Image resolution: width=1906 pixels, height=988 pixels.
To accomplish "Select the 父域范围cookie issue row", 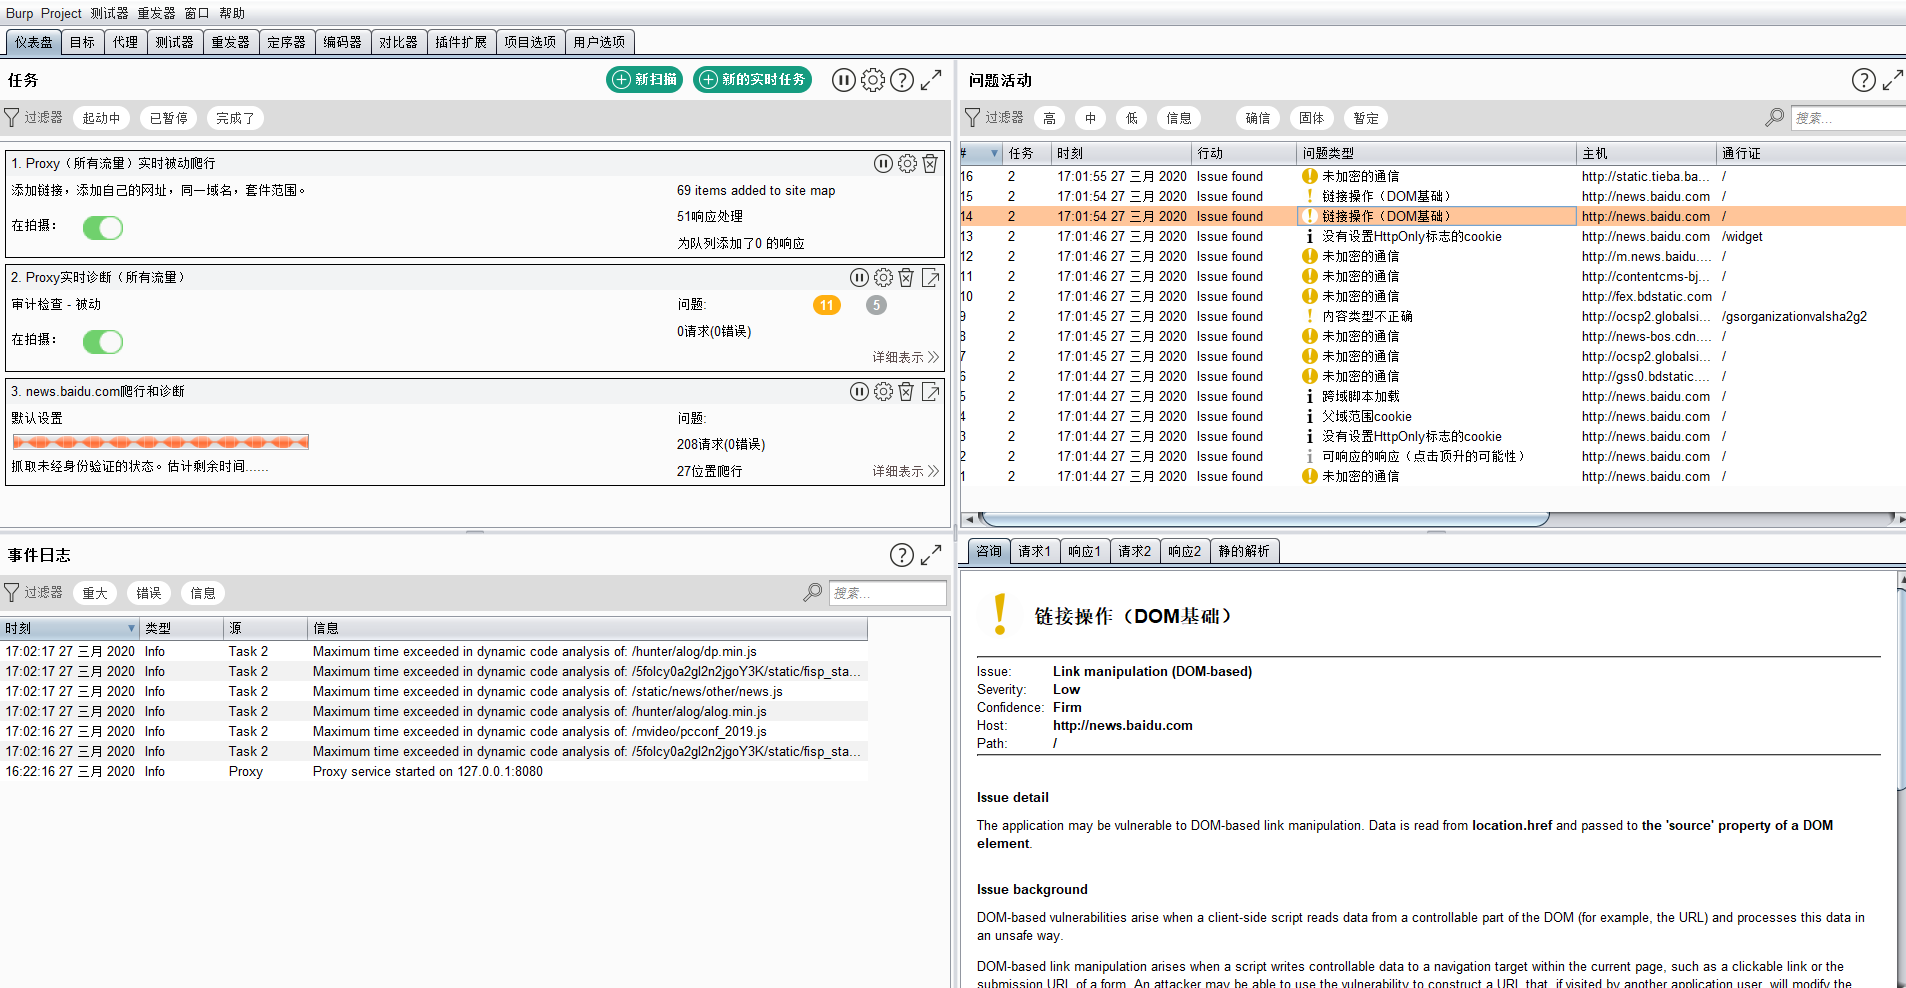I will click(x=1432, y=416).
